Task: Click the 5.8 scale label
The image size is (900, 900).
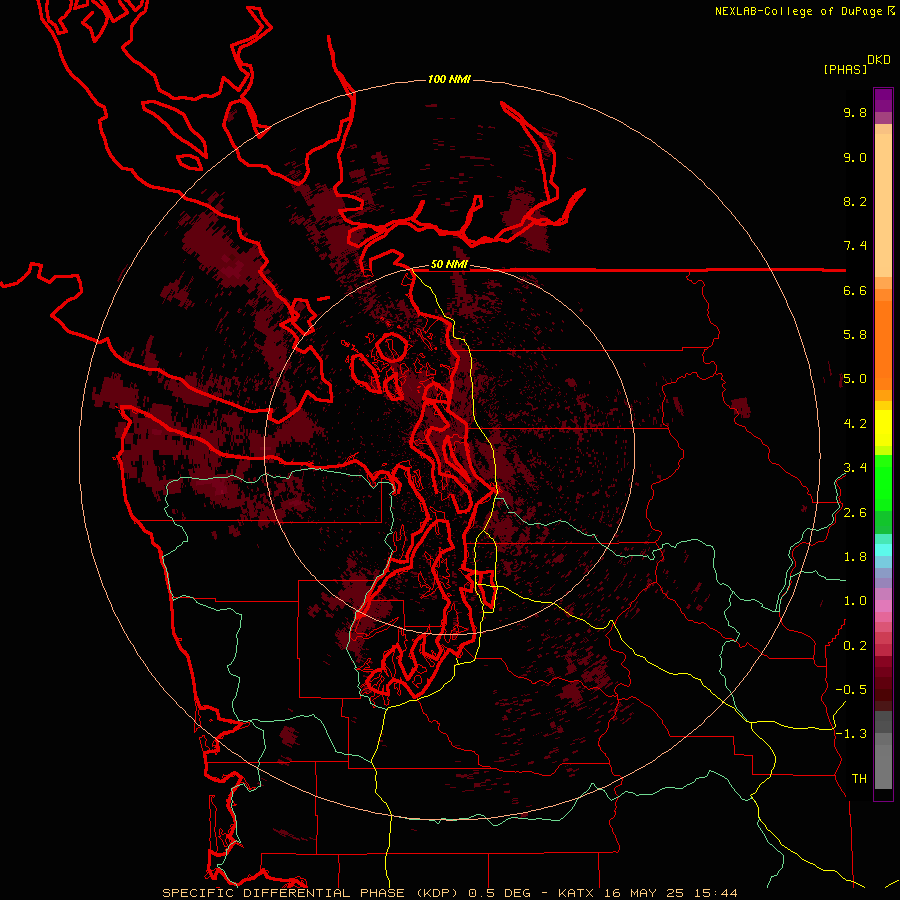Action: point(855,335)
